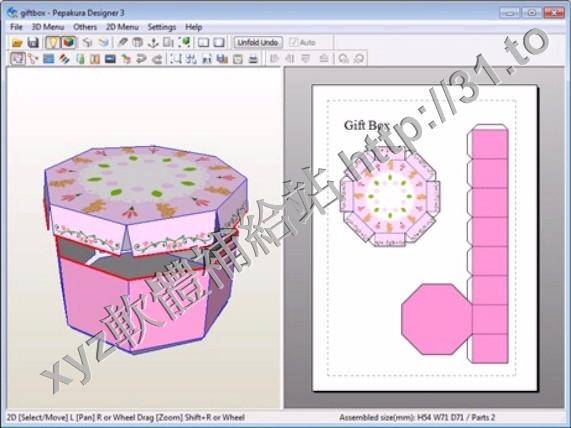
Task: Click the dashed selection rectangle icon
Action: pos(176,58)
